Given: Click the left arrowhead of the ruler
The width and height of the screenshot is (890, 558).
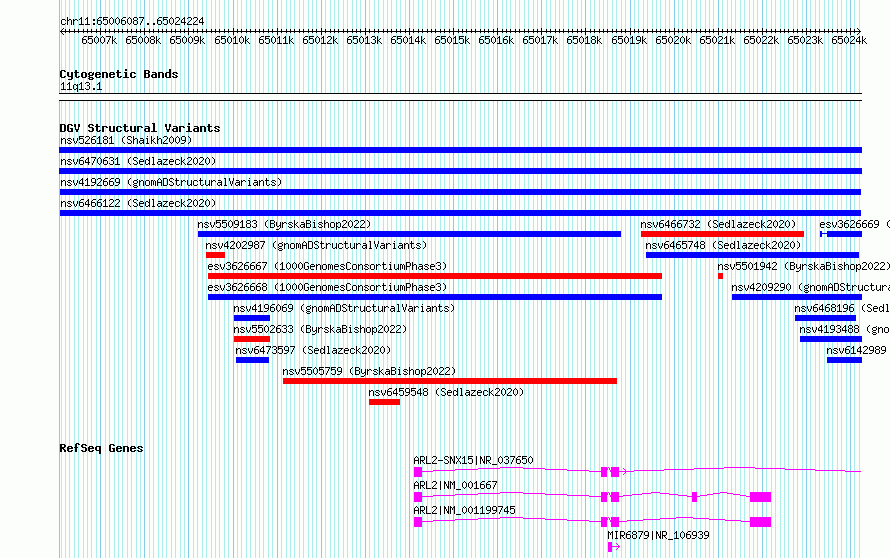Looking at the screenshot, I should 62,31.
